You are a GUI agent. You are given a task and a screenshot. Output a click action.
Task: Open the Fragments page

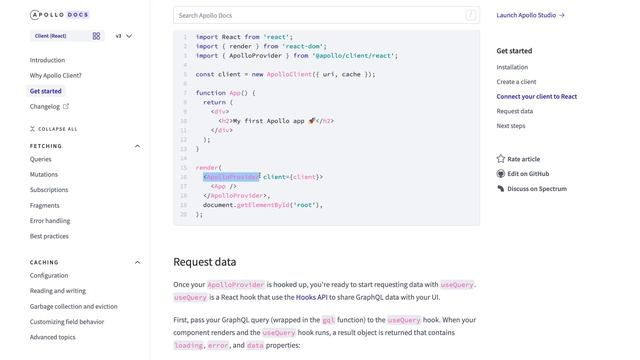click(x=44, y=205)
